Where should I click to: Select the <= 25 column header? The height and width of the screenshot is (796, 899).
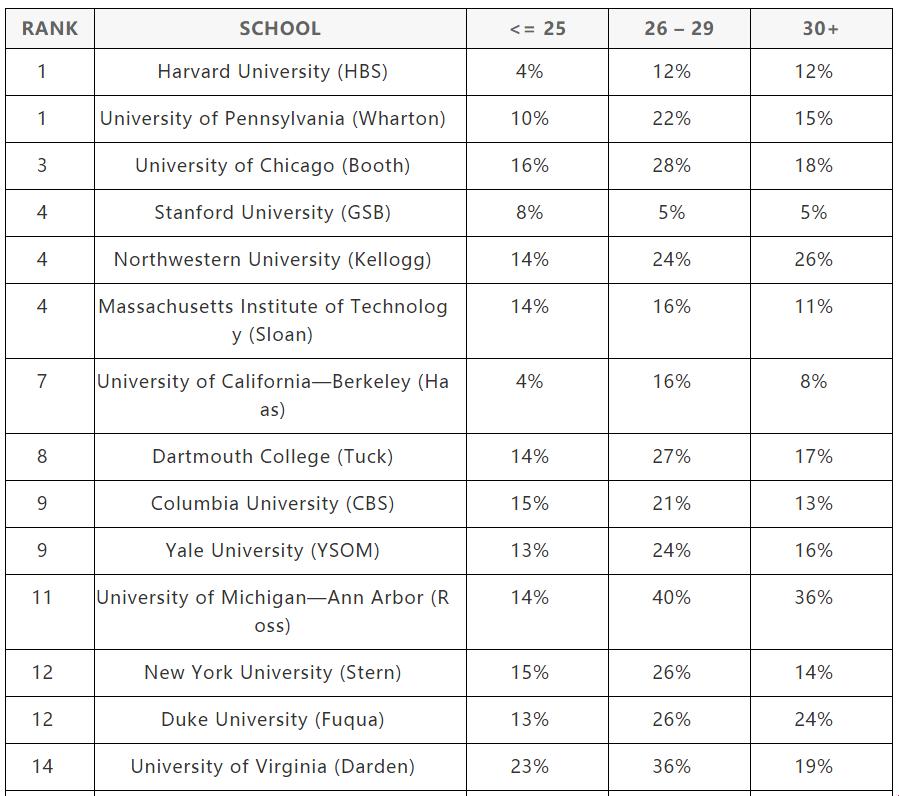click(x=537, y=29)
